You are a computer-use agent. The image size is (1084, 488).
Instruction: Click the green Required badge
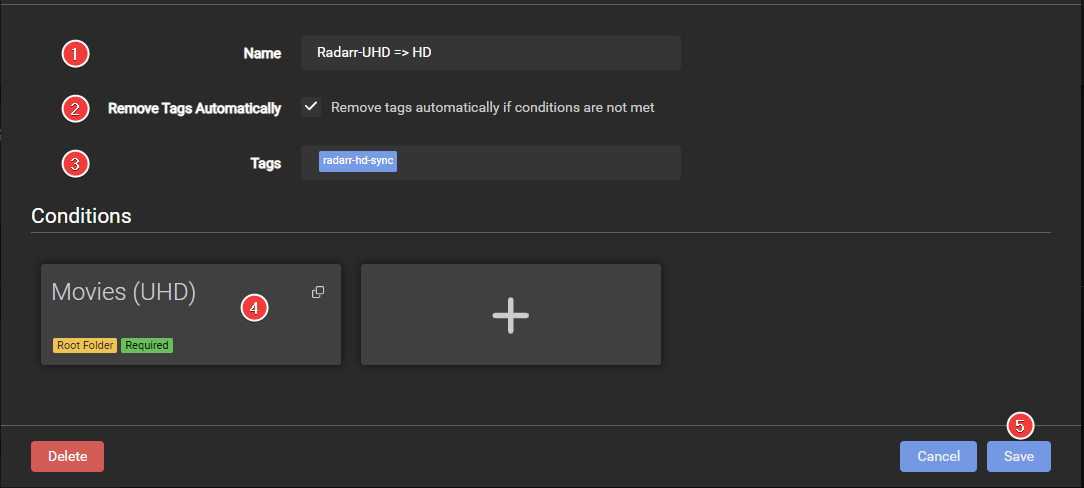point(147,345)
